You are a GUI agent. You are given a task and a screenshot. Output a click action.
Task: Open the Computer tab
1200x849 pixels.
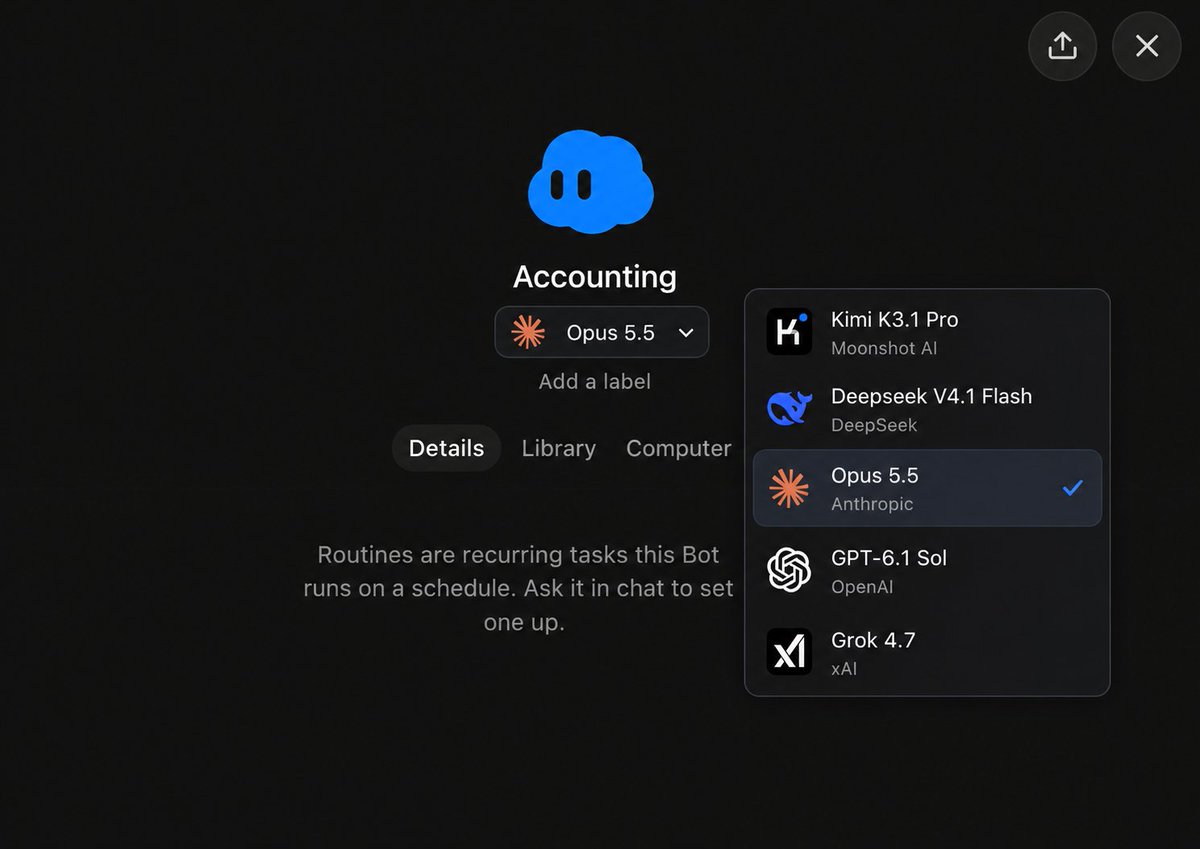[x=679, y=448]
